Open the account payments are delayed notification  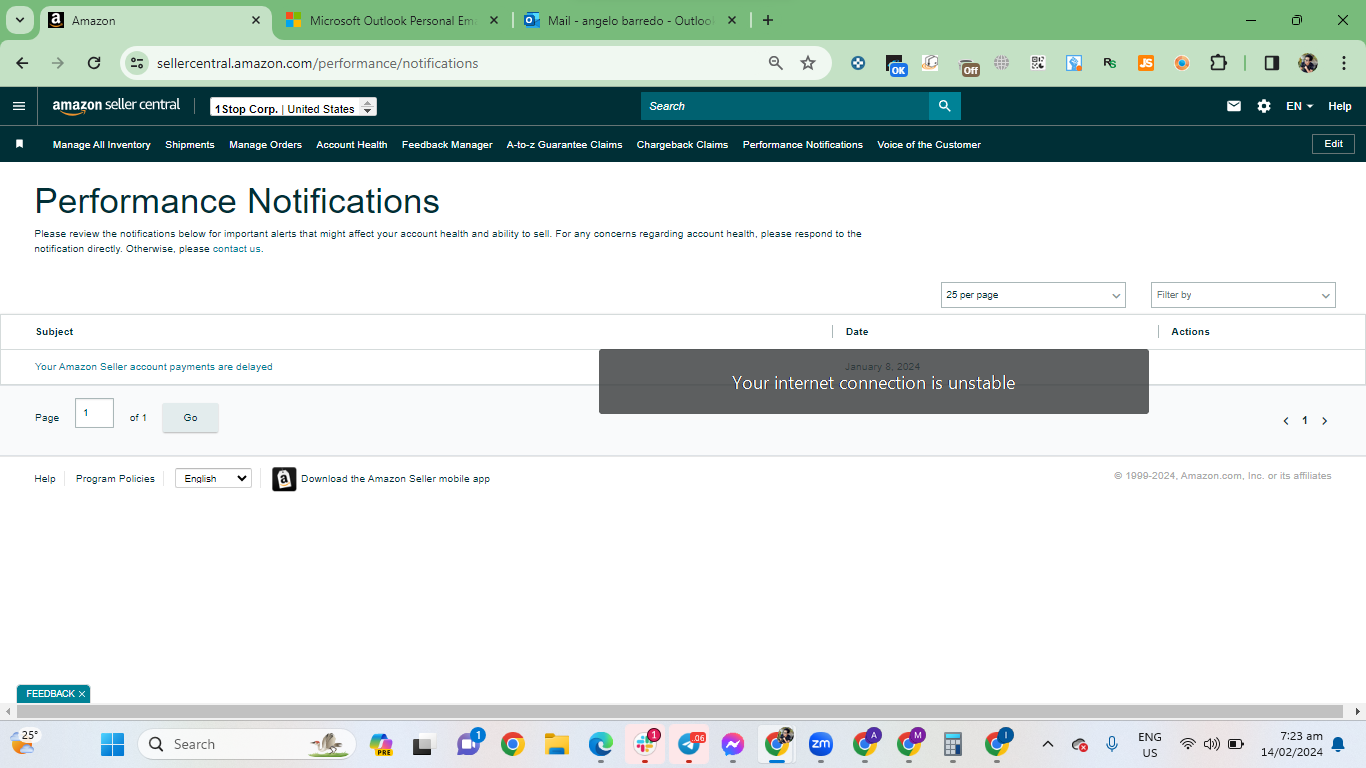coord(154,367)
